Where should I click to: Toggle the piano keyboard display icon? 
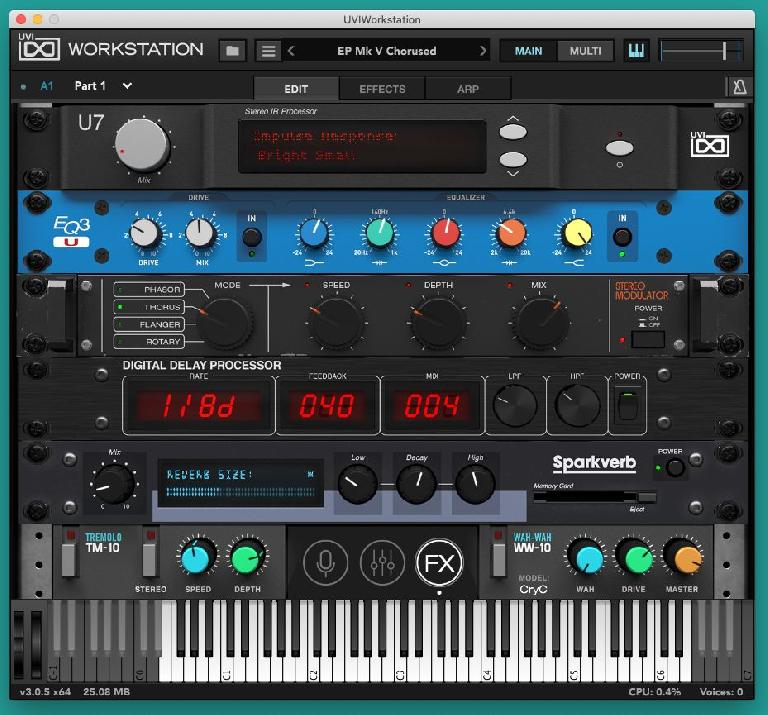pos(636,50)
